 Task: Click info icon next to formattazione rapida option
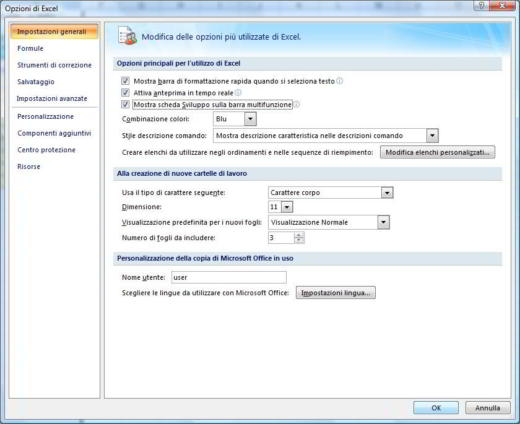pos(339,81)
